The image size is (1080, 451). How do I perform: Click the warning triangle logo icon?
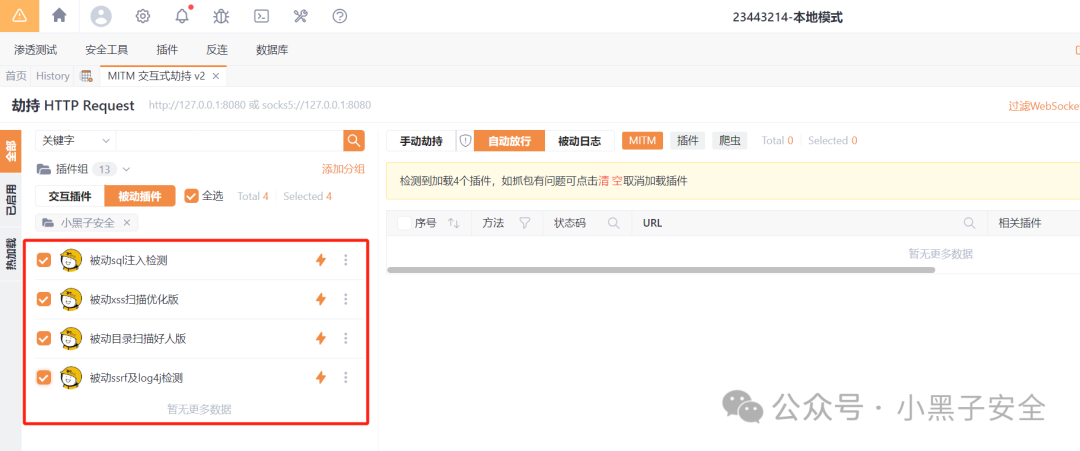19,16
